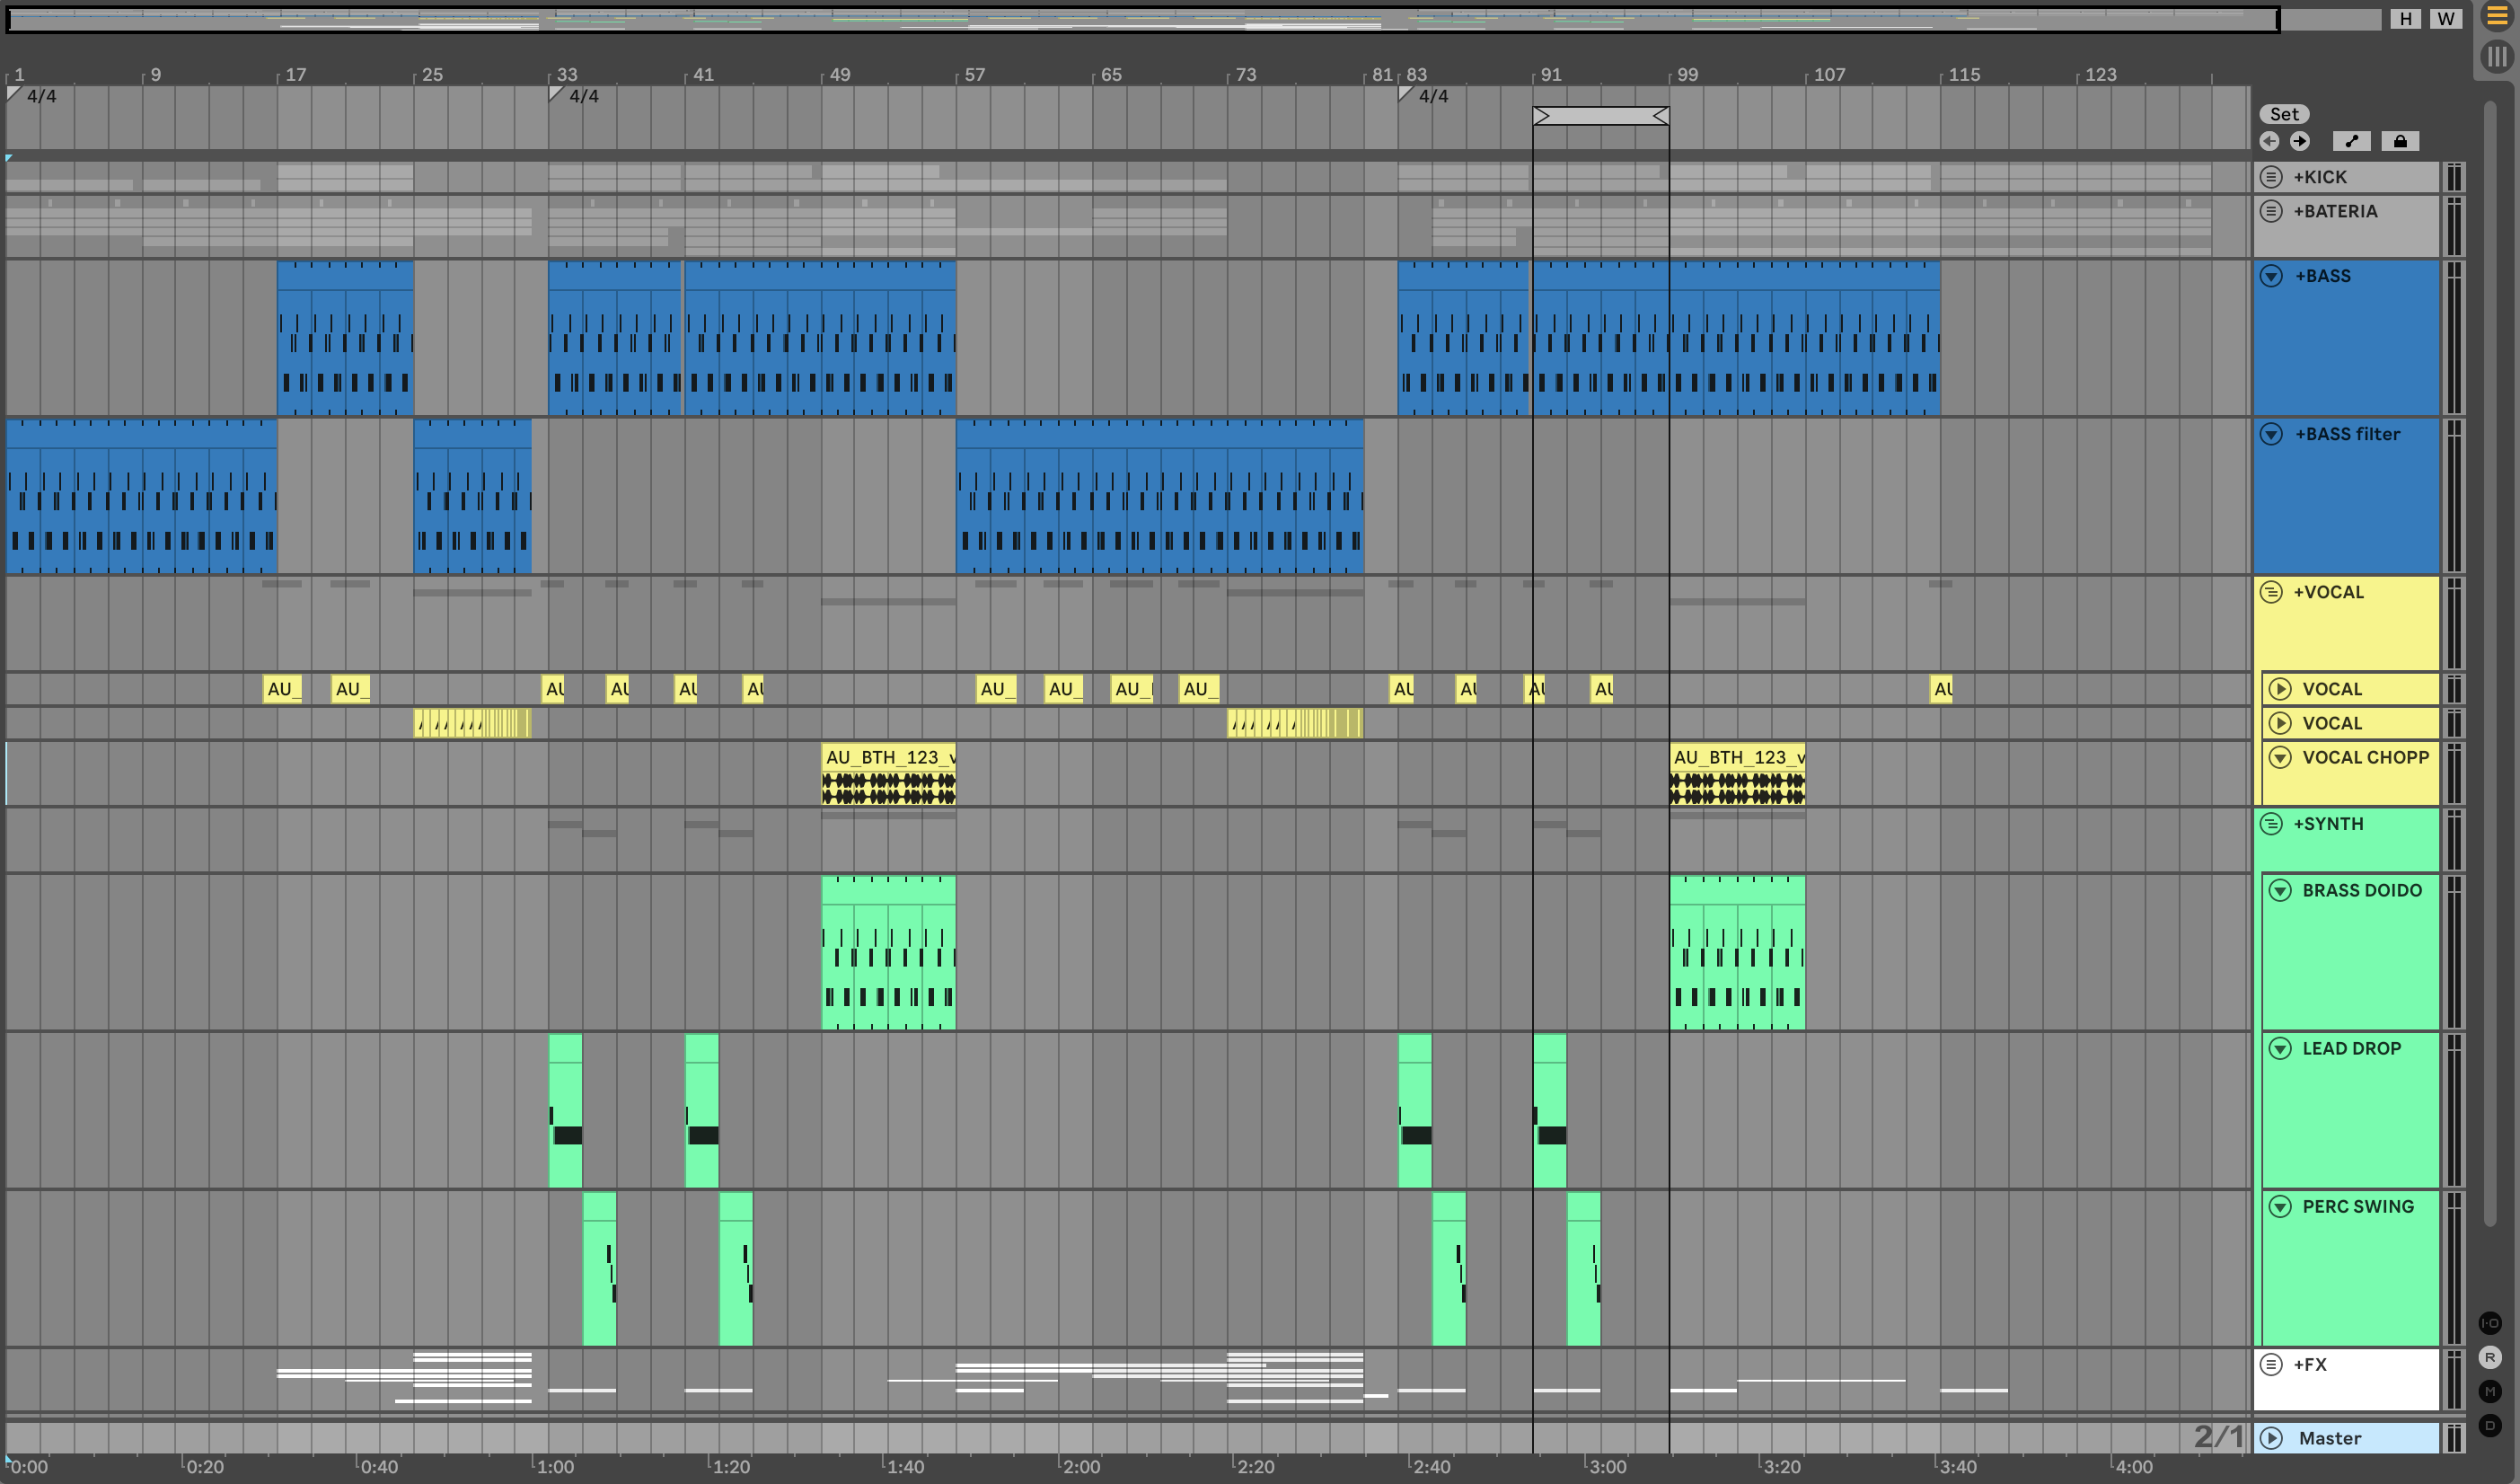Click the +KICK track level meter
This screenshot has width=2520, height=1484.
coord(2454,177)
